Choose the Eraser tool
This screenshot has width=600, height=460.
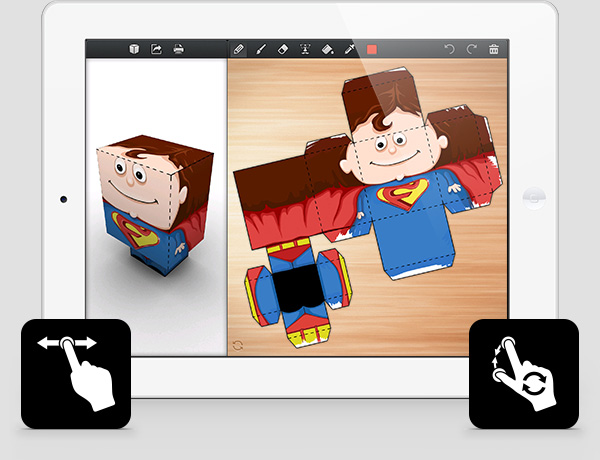click(x=282, y=48)
